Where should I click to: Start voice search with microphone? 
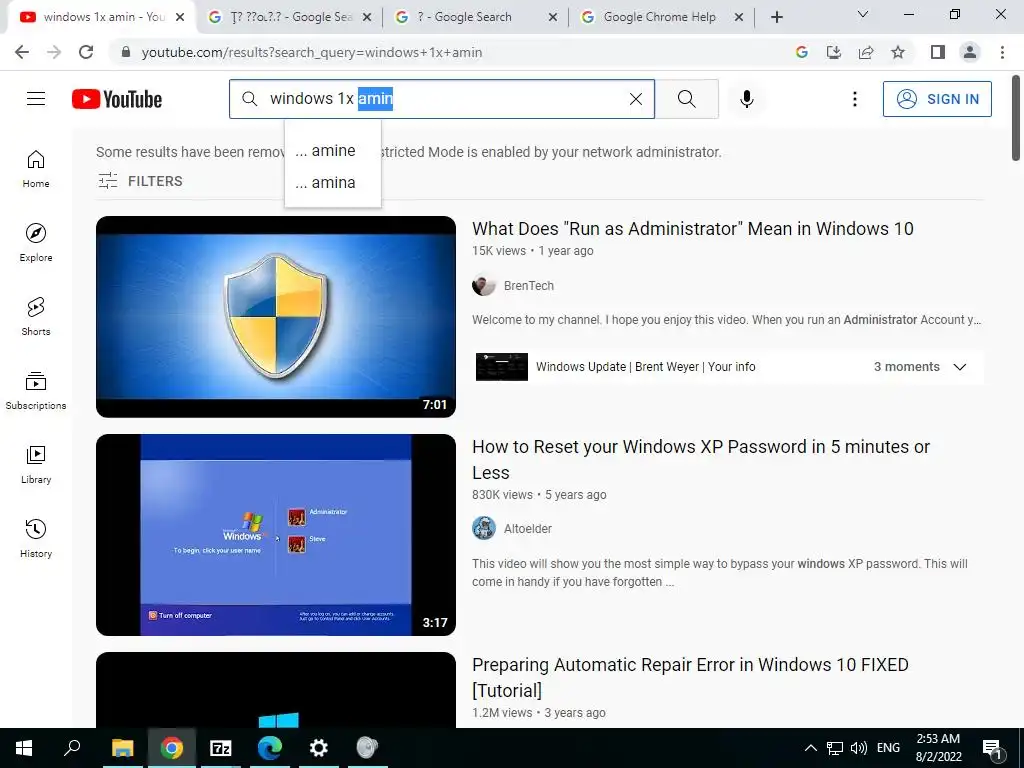point(746,99)
